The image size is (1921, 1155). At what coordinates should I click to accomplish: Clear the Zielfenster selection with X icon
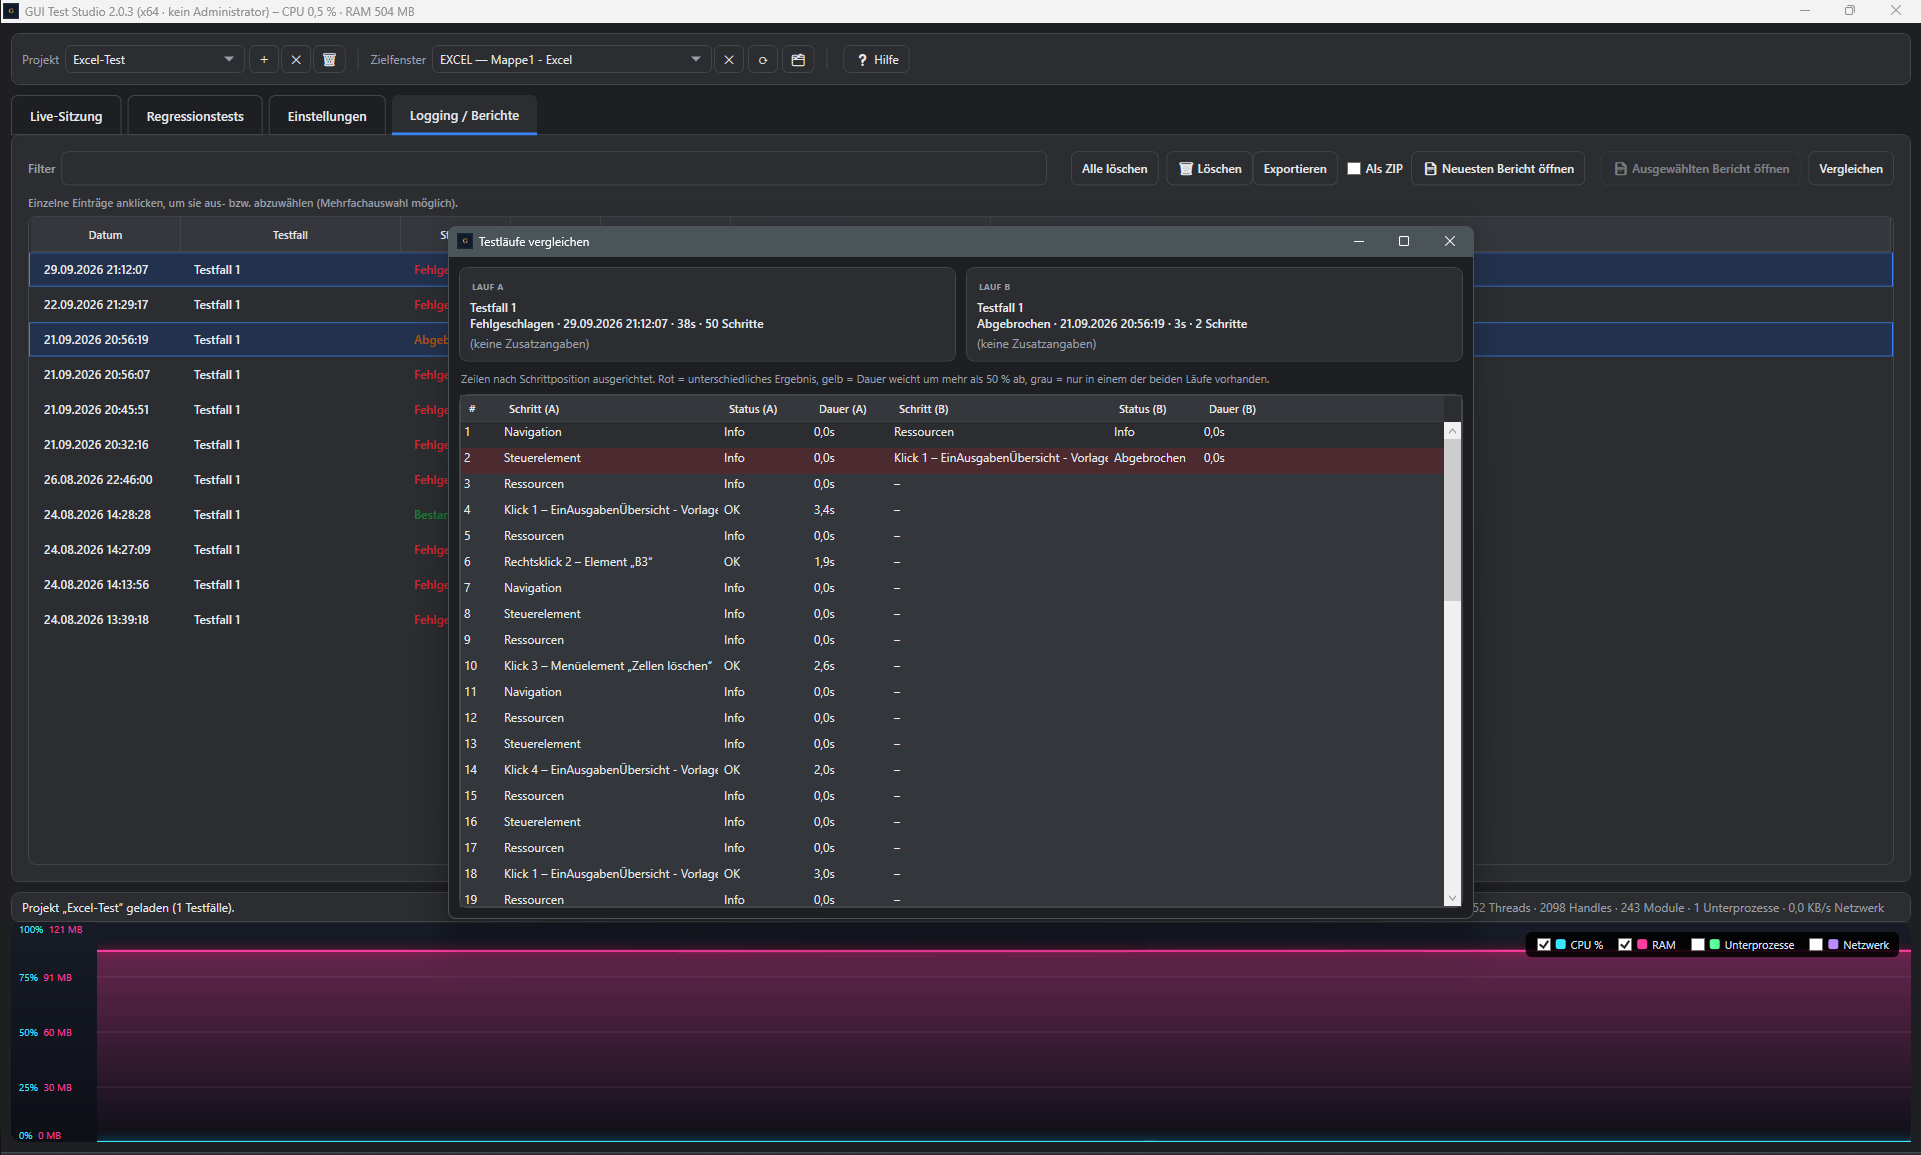729,60
